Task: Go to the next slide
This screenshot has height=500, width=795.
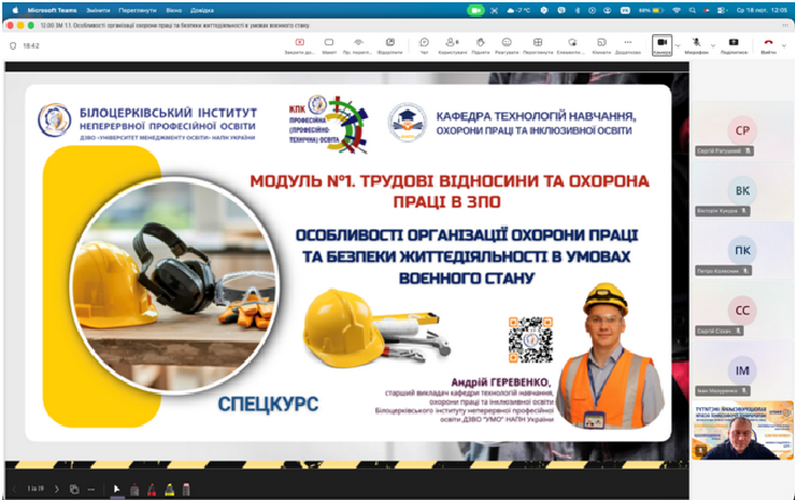Action: pos(57,489)
